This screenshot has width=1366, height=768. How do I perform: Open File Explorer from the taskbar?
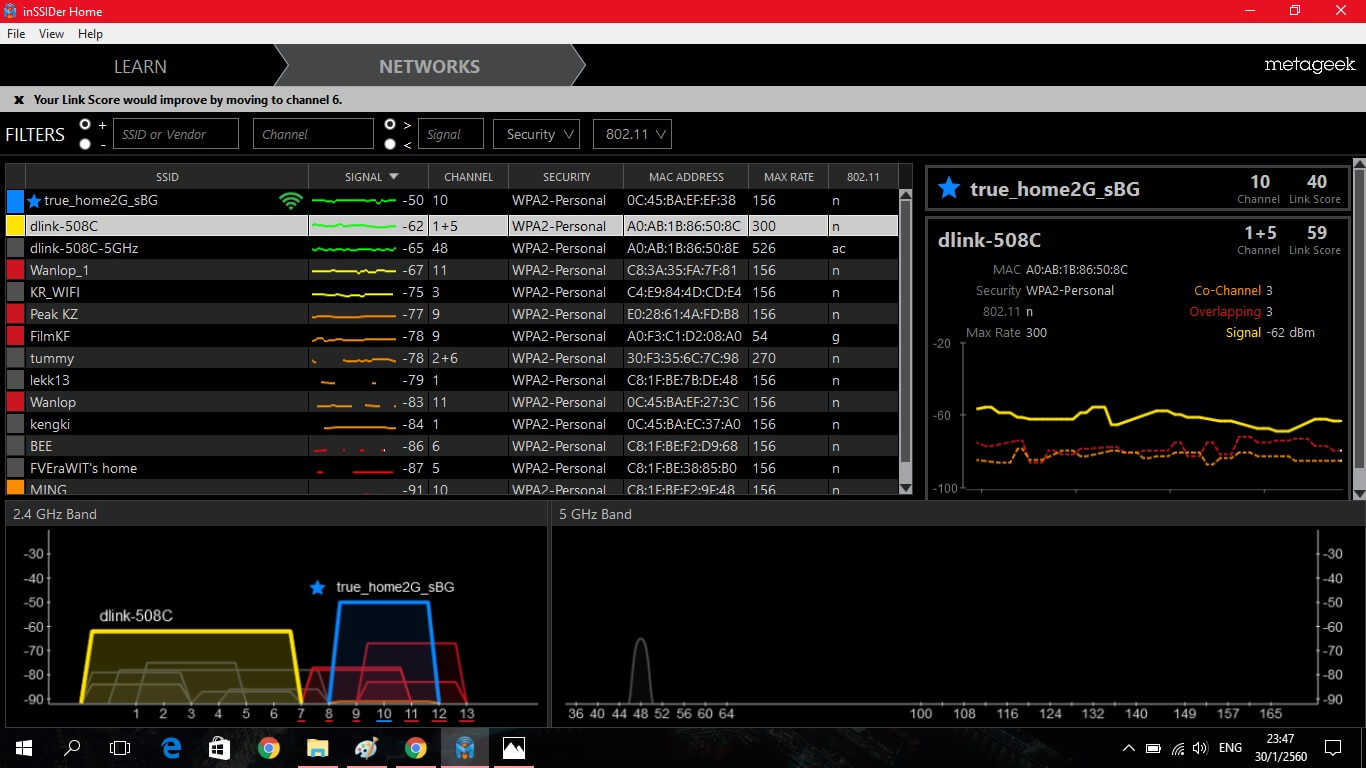(317, 747)
